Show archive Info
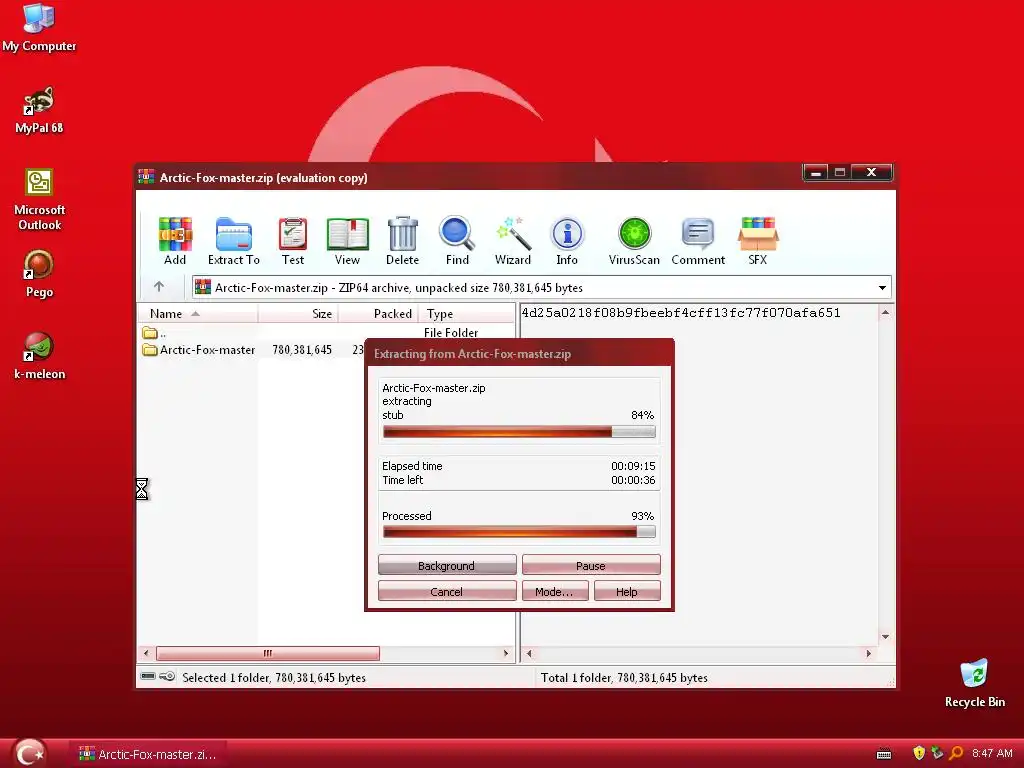1024x768 pixels. point(567,241)
